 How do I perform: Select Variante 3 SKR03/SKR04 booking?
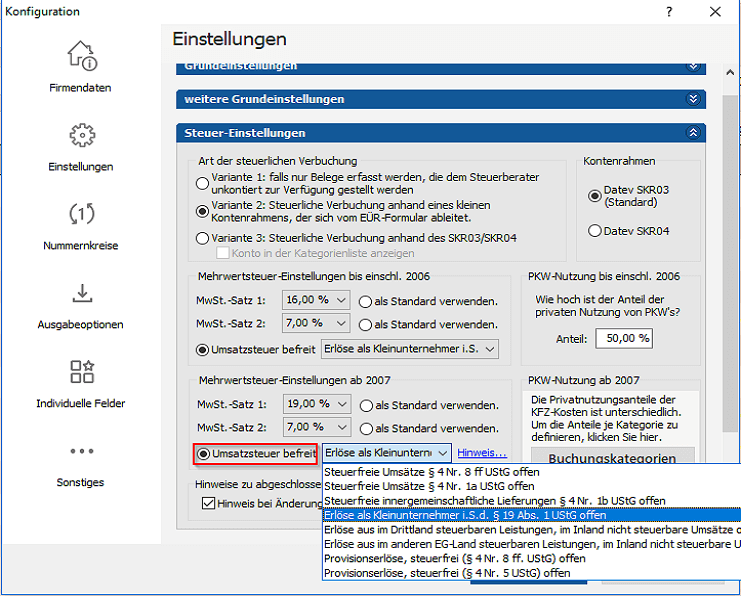[203, 238]
